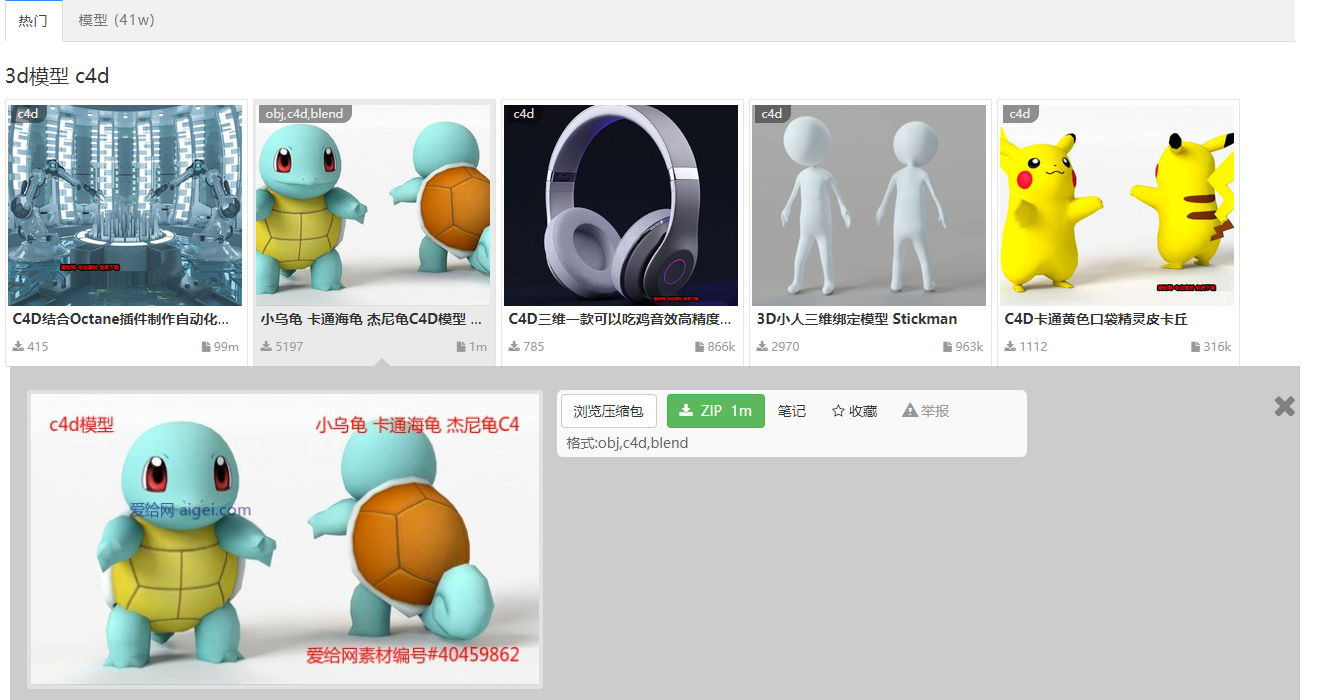Open the headphone model thumbnail

621,205
